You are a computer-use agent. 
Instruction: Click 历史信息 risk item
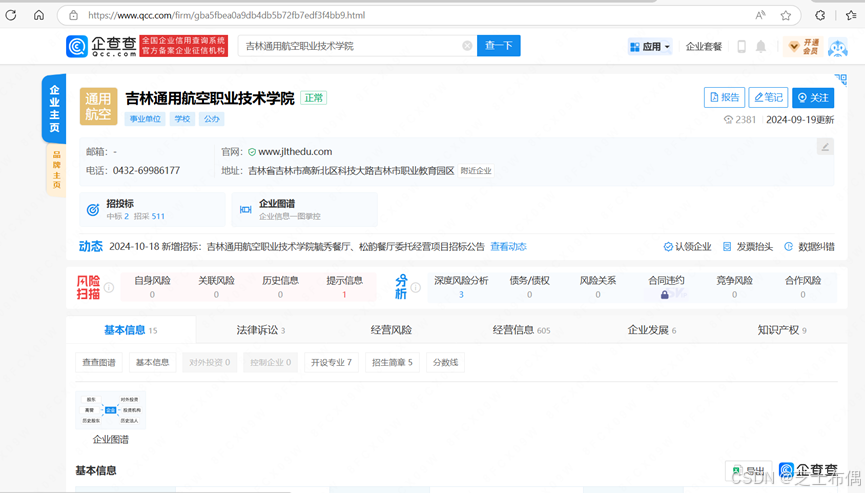click(x=280, y=287)
